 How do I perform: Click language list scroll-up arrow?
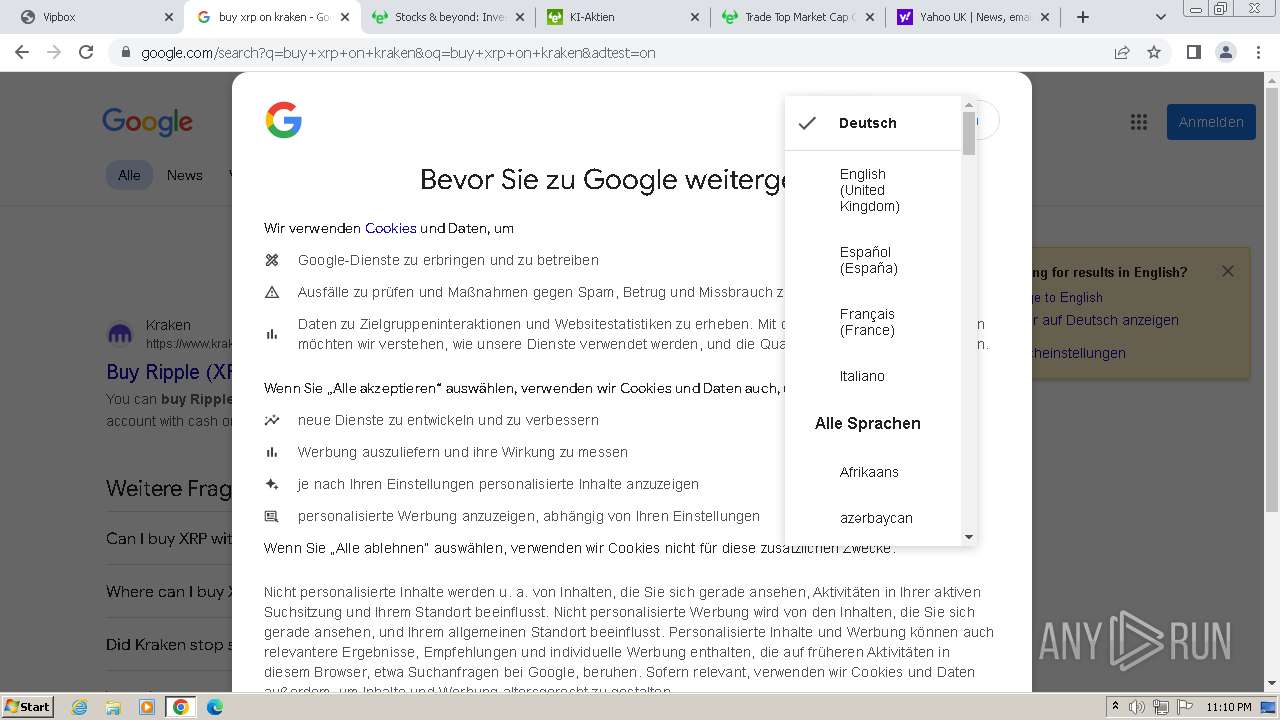tap(968, 104)
